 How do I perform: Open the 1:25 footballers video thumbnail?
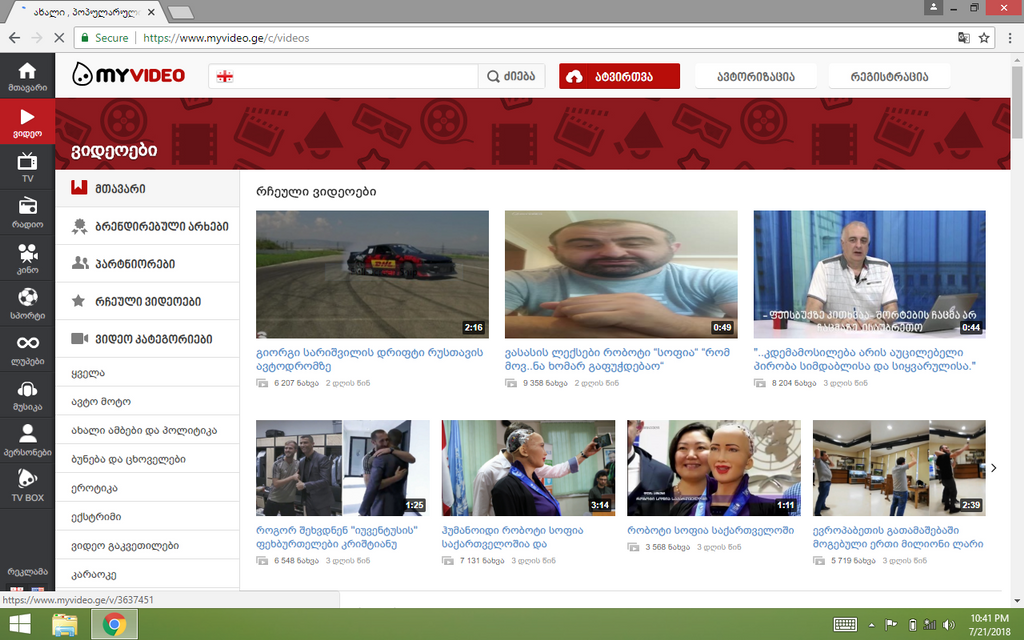343,468
